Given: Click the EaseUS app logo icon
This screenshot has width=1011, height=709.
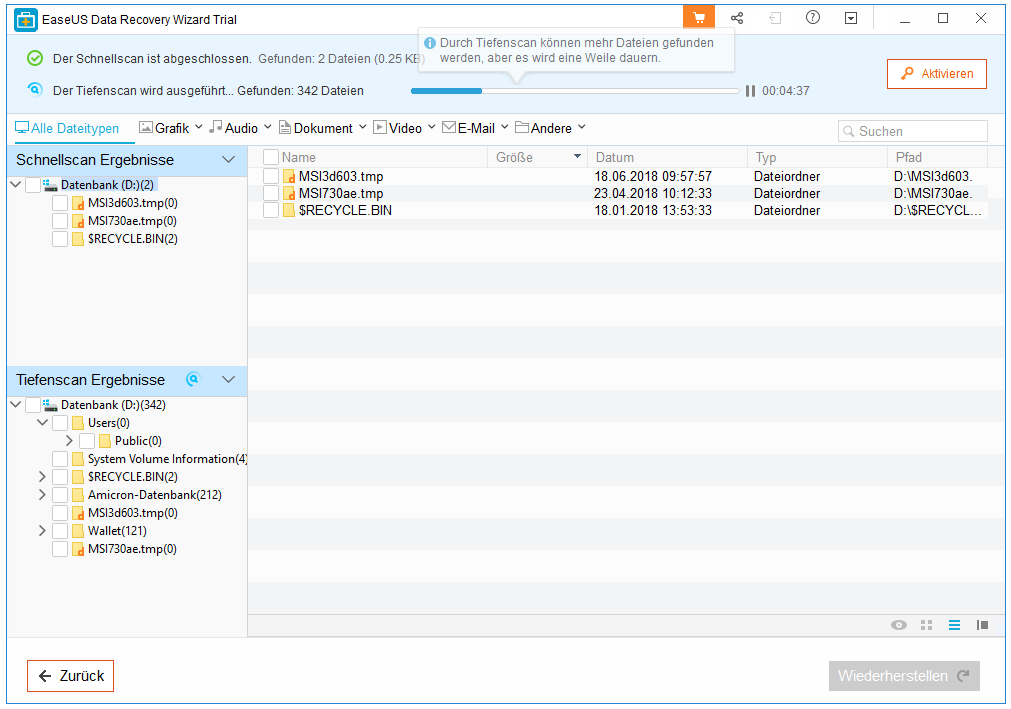Looking at the screenshot, I should 26,20.
